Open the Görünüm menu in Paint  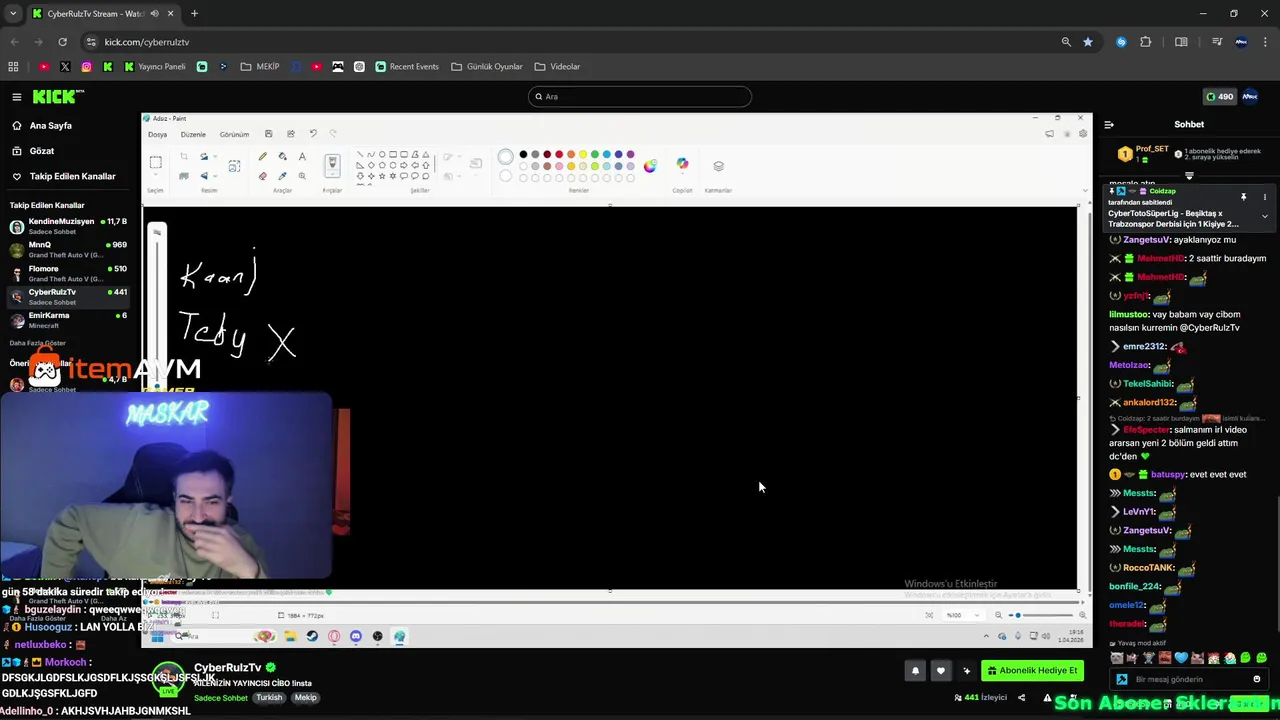coord(234,134)
